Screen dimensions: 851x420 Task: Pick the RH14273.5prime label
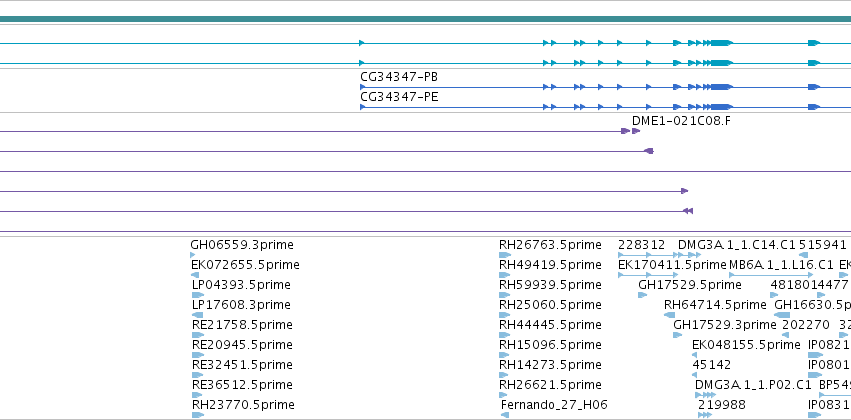tap(550, 365)
